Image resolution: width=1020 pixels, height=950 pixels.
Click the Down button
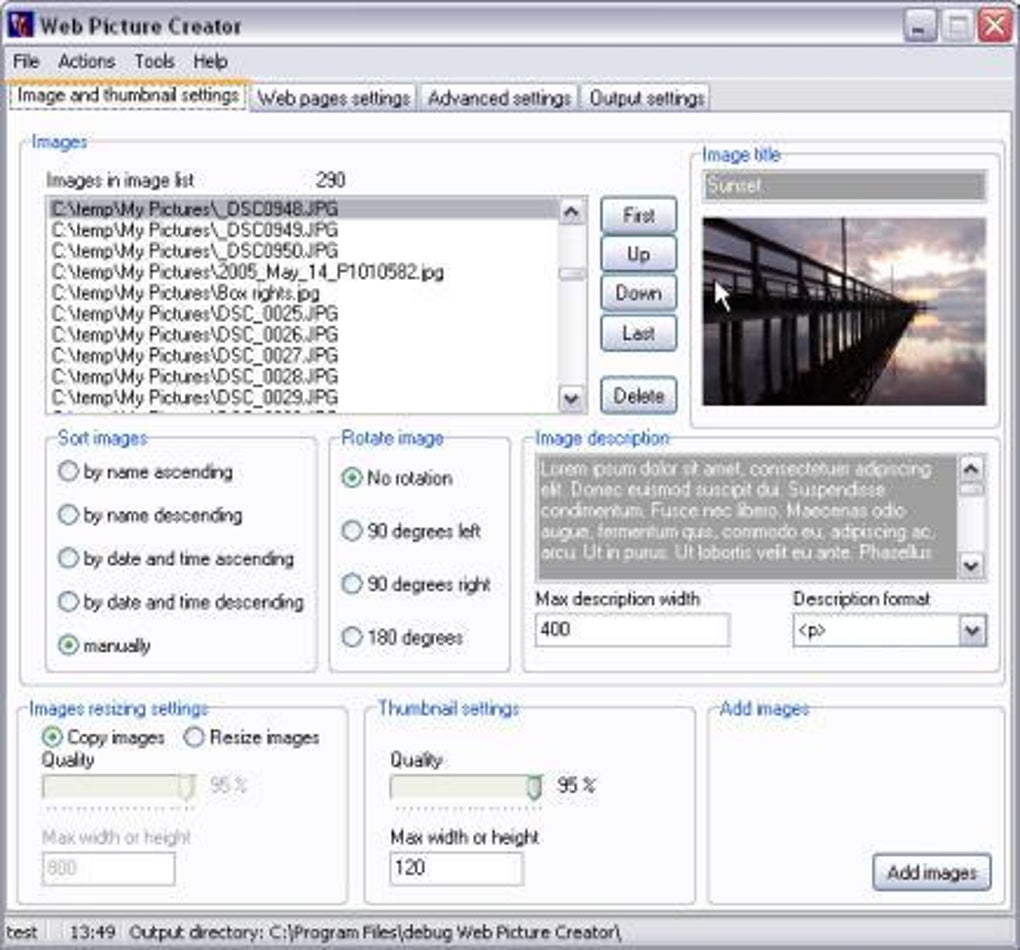tap(638, 293)
